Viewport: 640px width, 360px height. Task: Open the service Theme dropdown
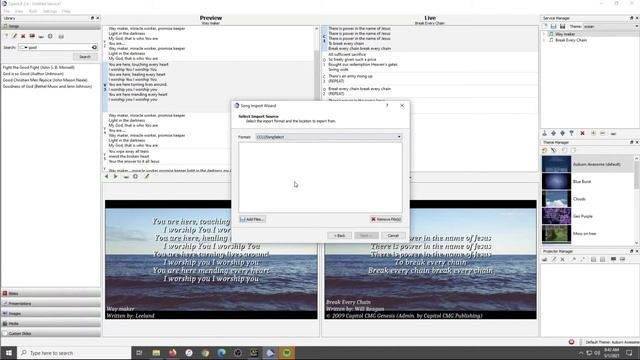click(x=611, y=27)
